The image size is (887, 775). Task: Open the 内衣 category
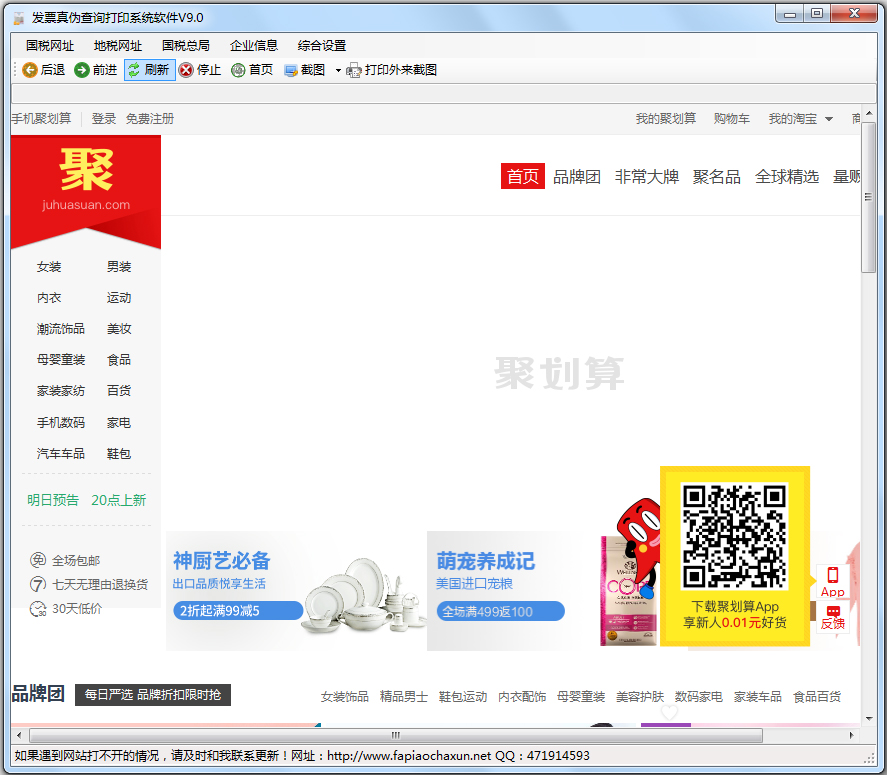click(x=49, y=298)
